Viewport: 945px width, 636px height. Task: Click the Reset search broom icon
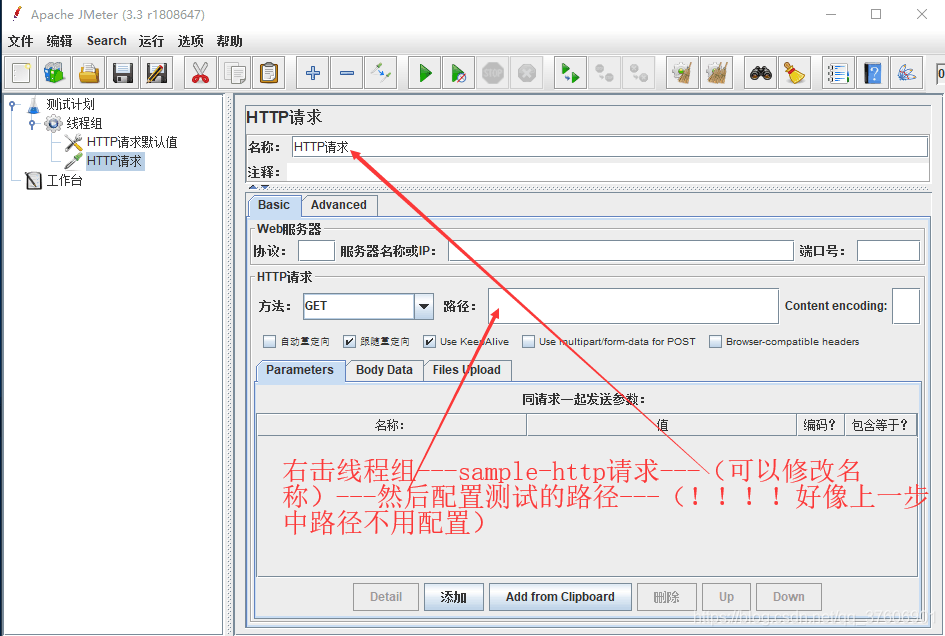pyautogui.click(x=795, y=74)
